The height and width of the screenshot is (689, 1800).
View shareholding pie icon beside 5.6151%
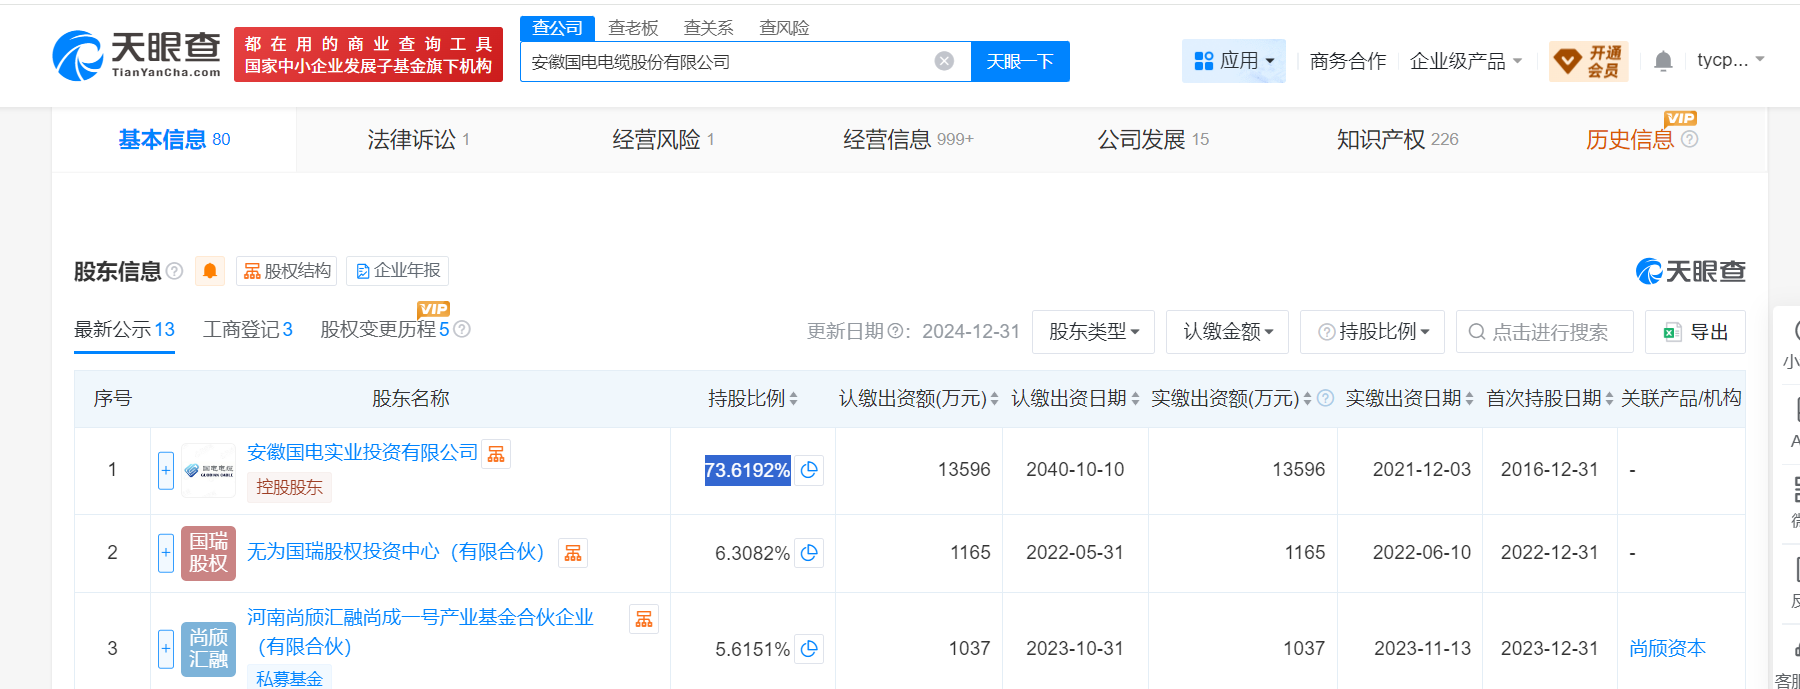810,648
